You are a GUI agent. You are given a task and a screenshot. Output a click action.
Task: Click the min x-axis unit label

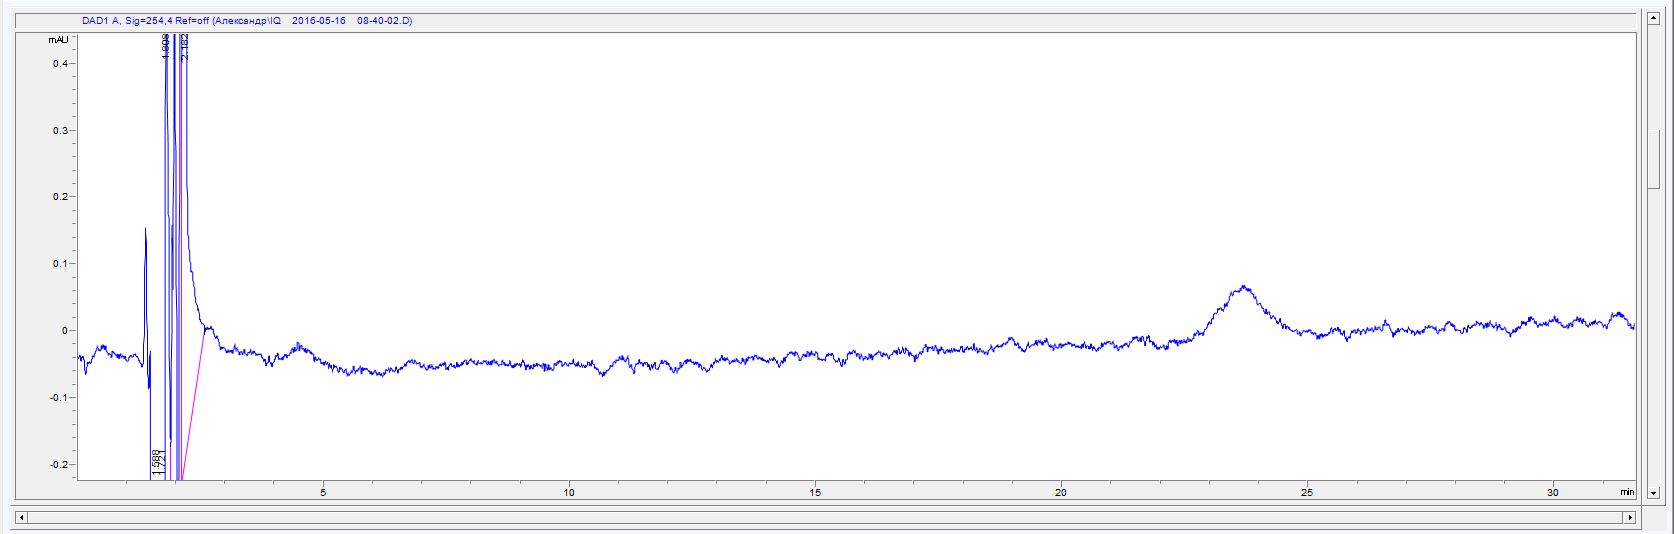pos(1627,492)
